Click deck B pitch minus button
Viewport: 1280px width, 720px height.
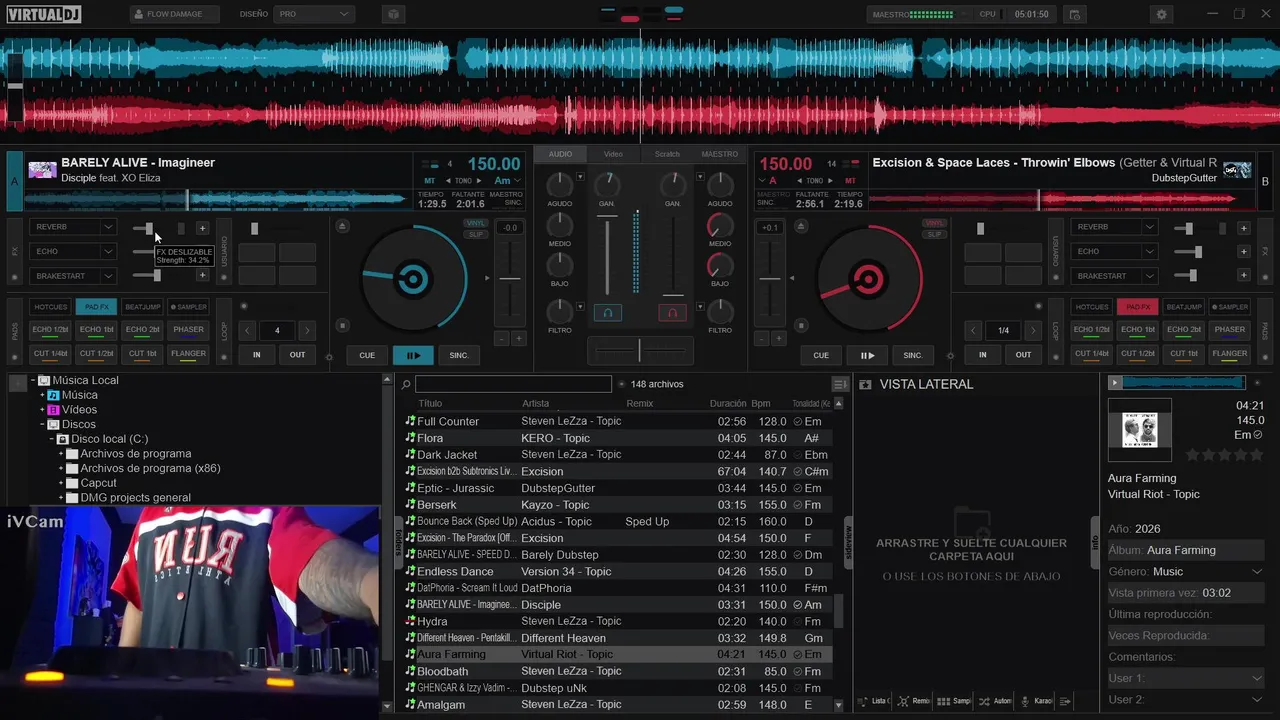click(763, 339)
